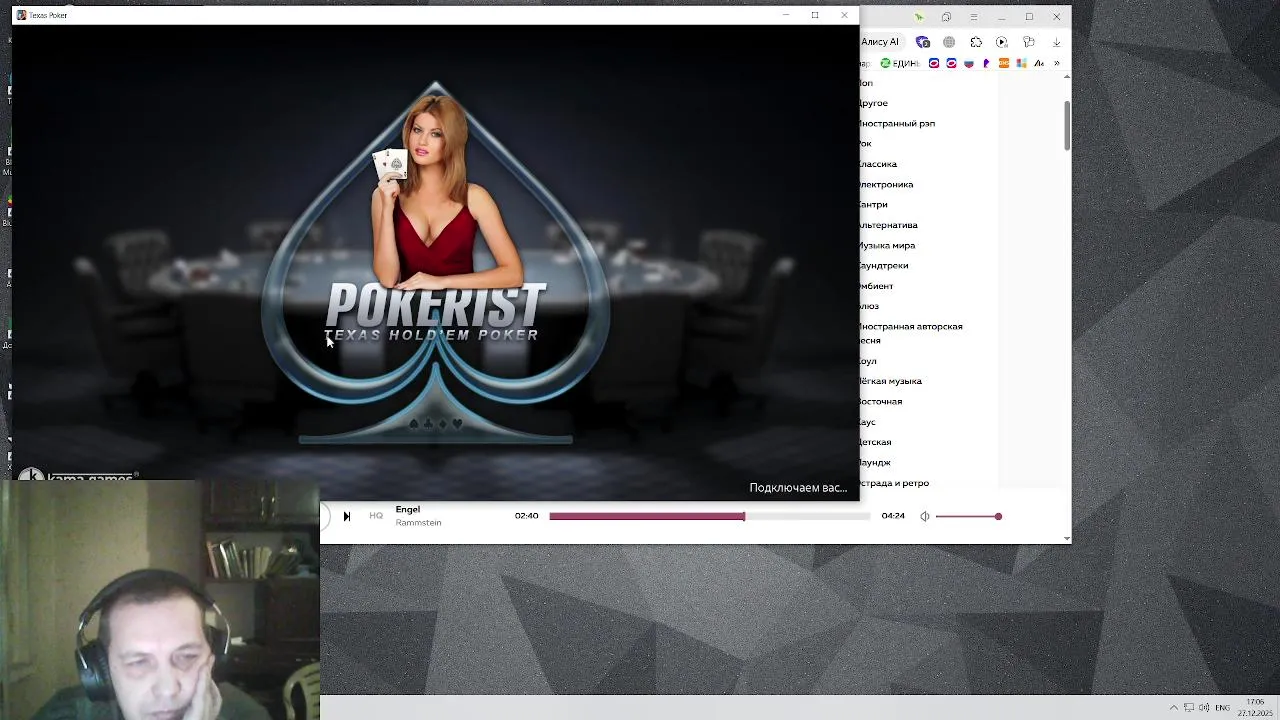The width and height of the screenshot is (1280, 720).
Task: Click the first red-blue bookmark icon
Action: pyautogui.click(x=934, y=63)
